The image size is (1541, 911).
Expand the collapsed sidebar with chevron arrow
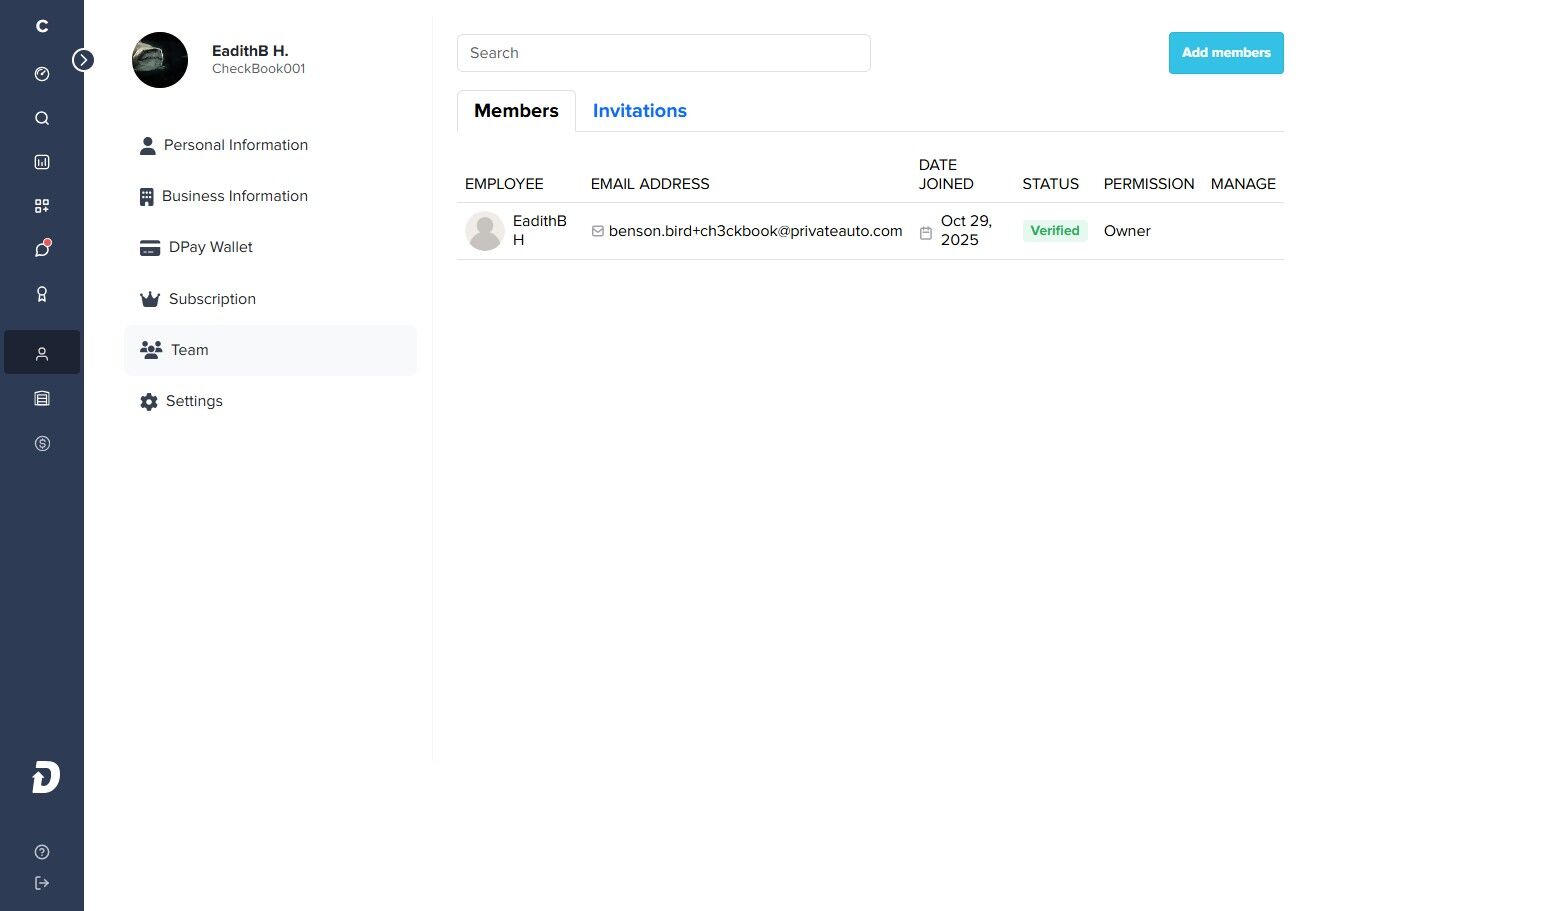pos(83,59)
